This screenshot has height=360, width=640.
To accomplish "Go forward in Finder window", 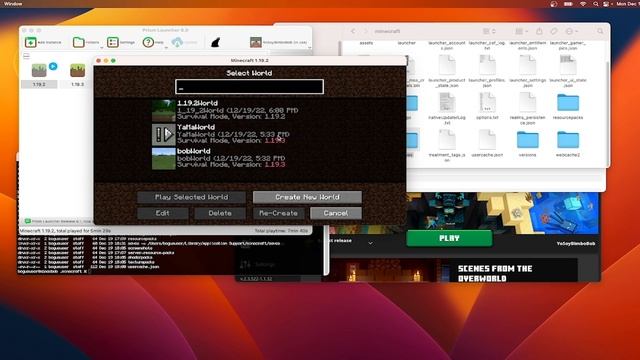I will [x=366, y=31].
